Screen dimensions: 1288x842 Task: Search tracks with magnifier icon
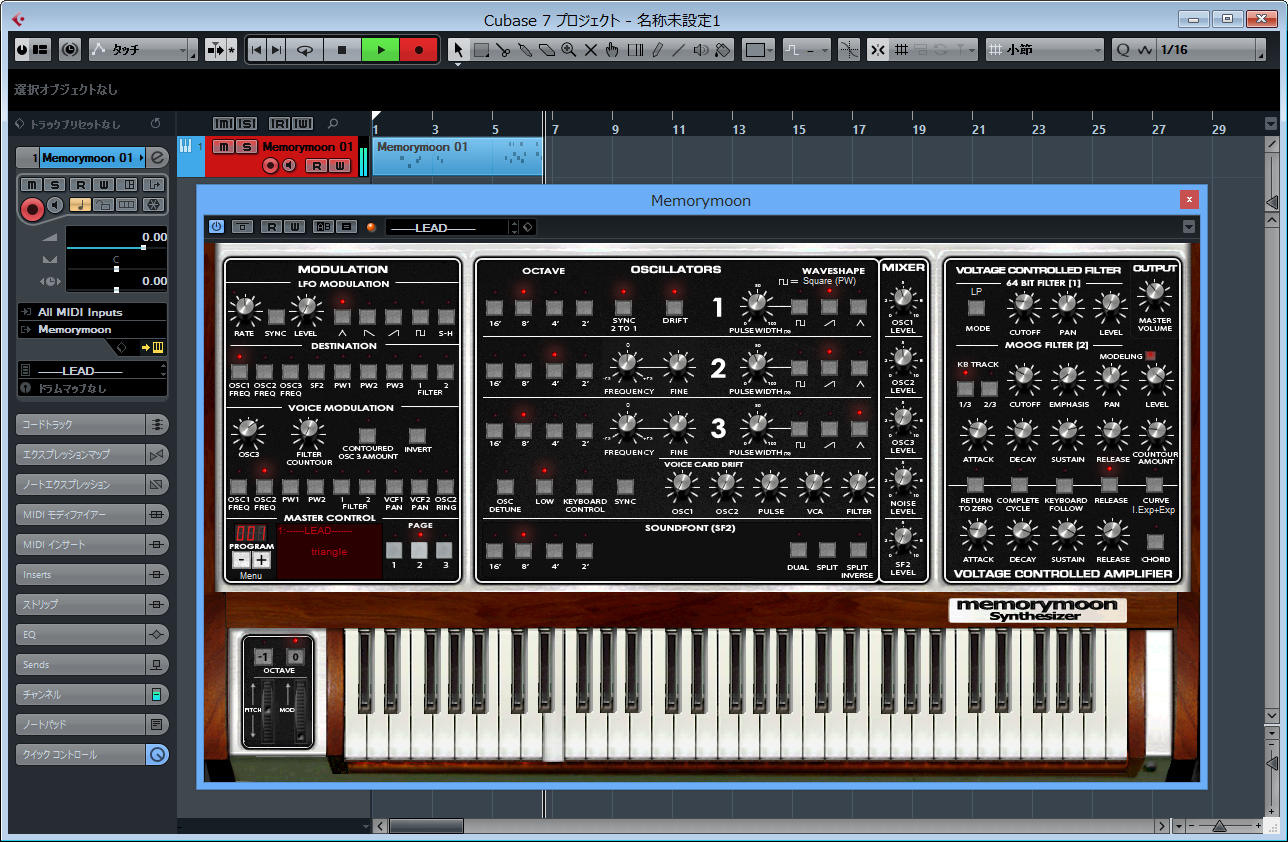pyautogui.click(x=333, y=123)
